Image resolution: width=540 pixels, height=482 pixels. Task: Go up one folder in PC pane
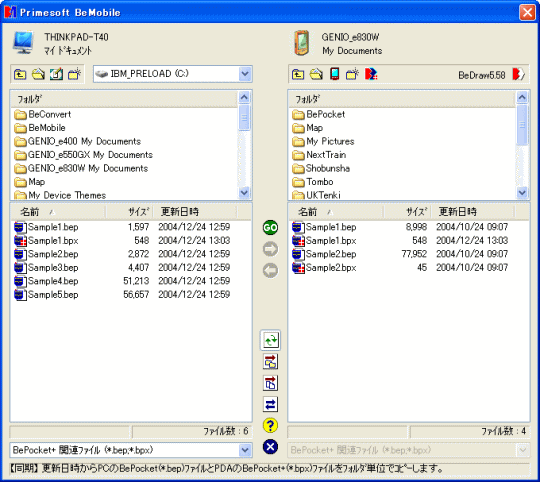[x=20, y=74]
